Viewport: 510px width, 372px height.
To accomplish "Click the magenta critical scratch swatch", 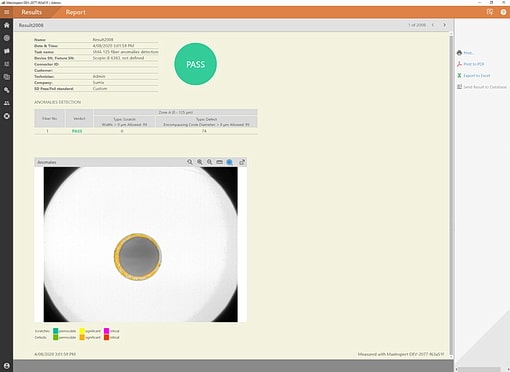I will (106, 331).
